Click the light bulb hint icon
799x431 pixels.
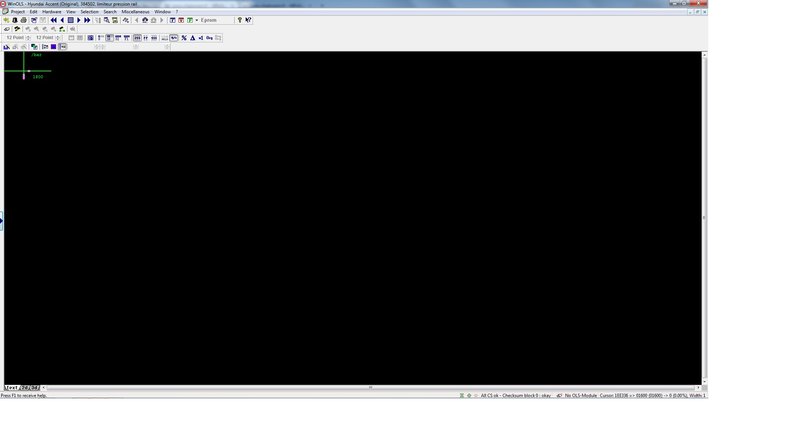click(x=239, y=20)
